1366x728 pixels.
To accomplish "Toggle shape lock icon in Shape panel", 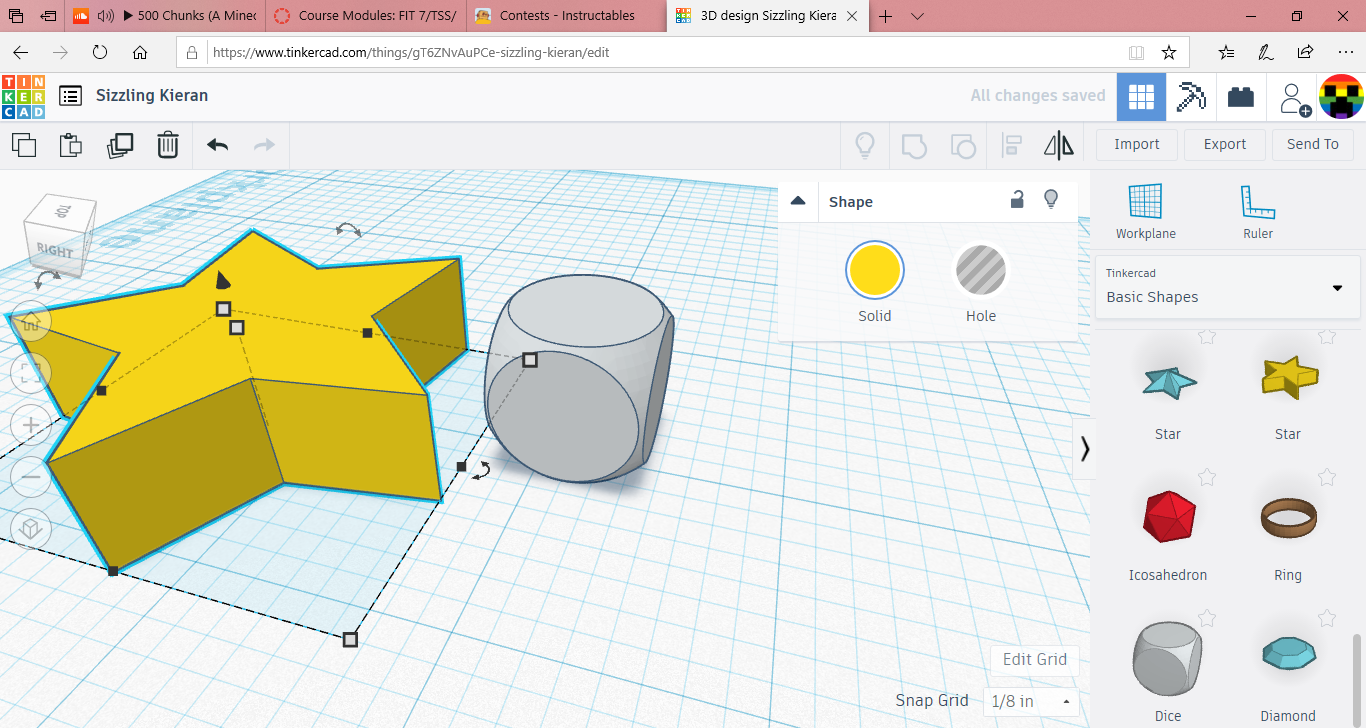I will [x=1017, y=199].
